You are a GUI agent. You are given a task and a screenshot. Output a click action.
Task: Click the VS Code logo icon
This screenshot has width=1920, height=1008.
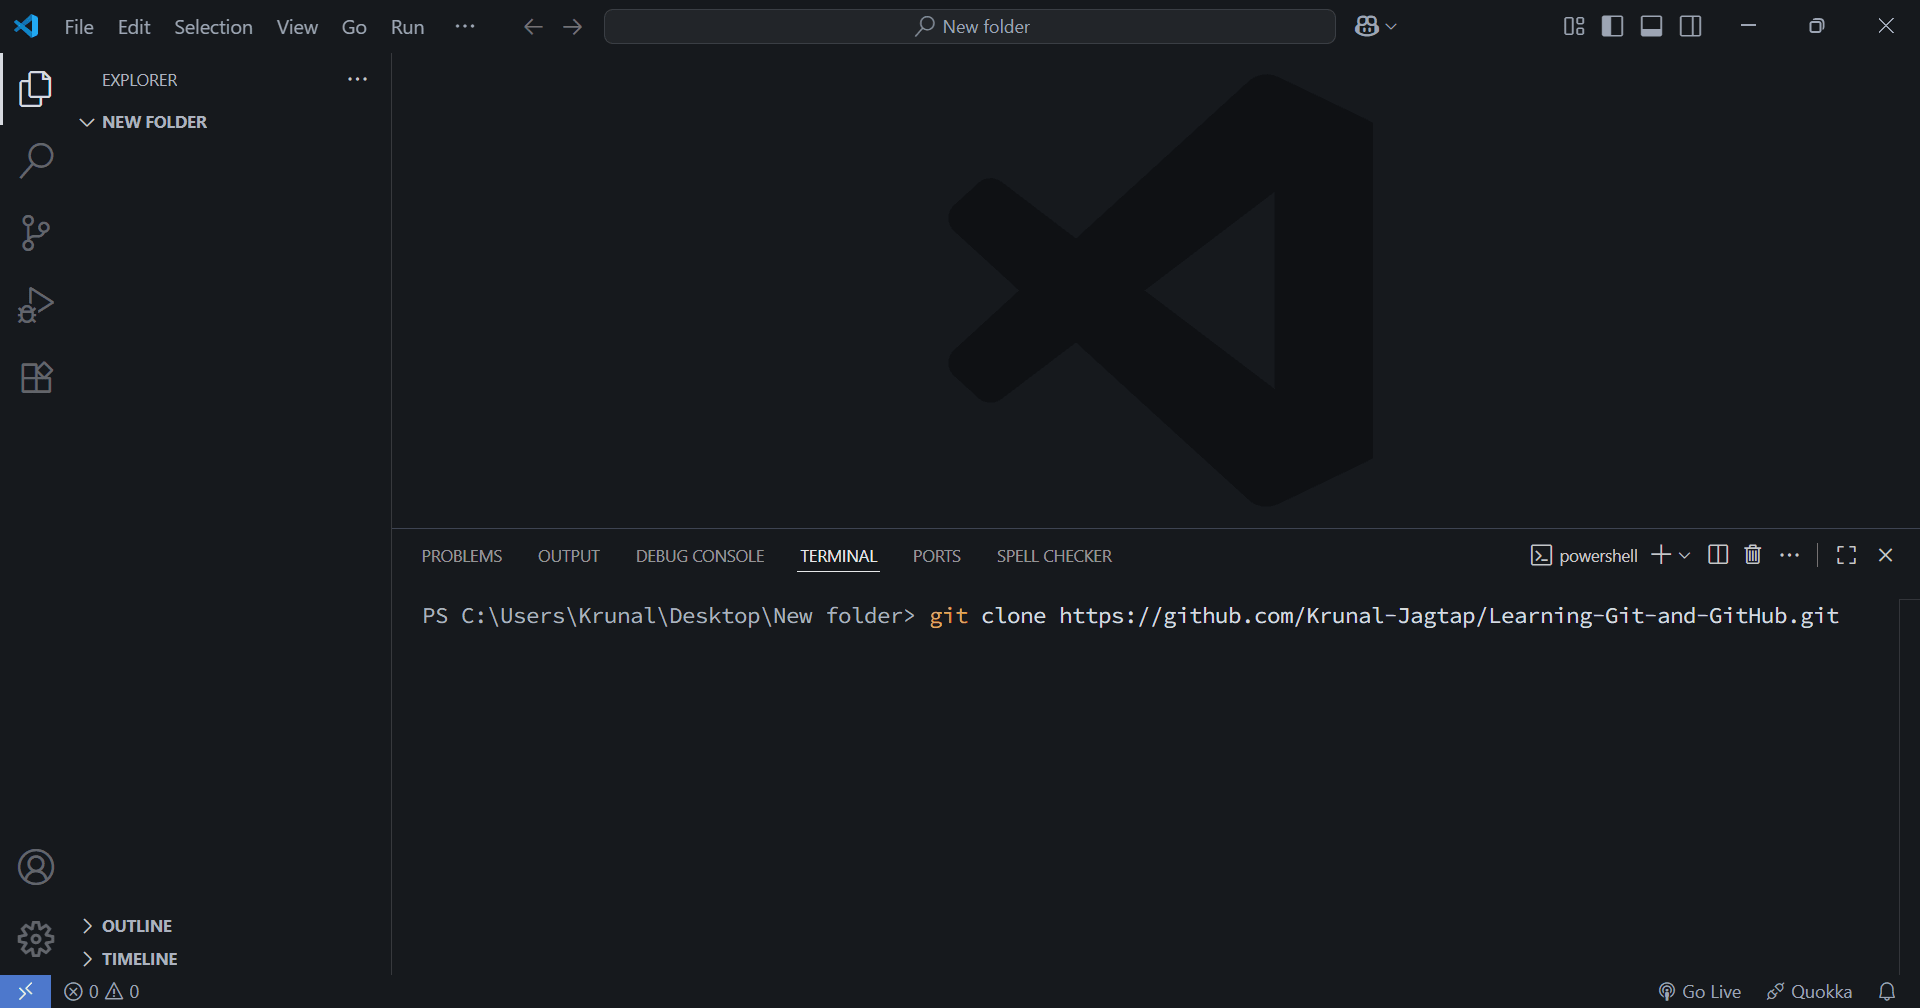[27, 26]
